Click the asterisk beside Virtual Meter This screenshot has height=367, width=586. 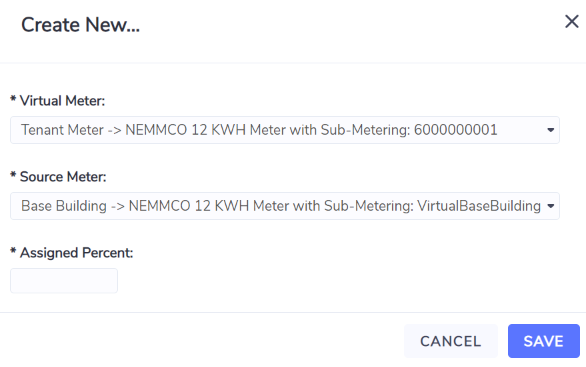click(x=13, y=99)
